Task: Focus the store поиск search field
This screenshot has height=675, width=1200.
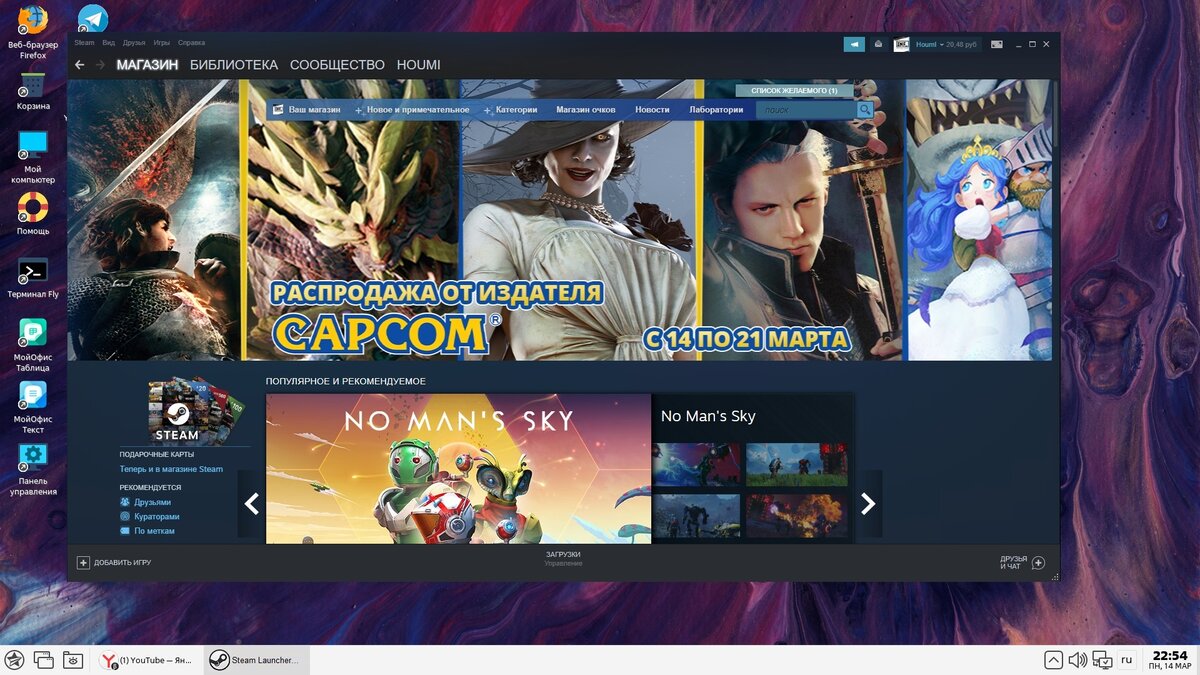Action: [805, 110]
